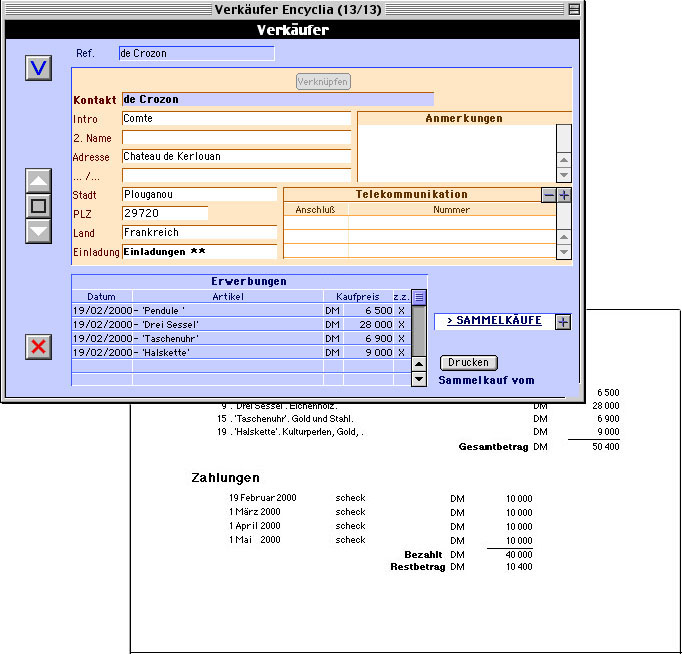Click the Stadt field Plouganou
The width and height of the screenshot is (682, 654).
[x=200, y=194]
